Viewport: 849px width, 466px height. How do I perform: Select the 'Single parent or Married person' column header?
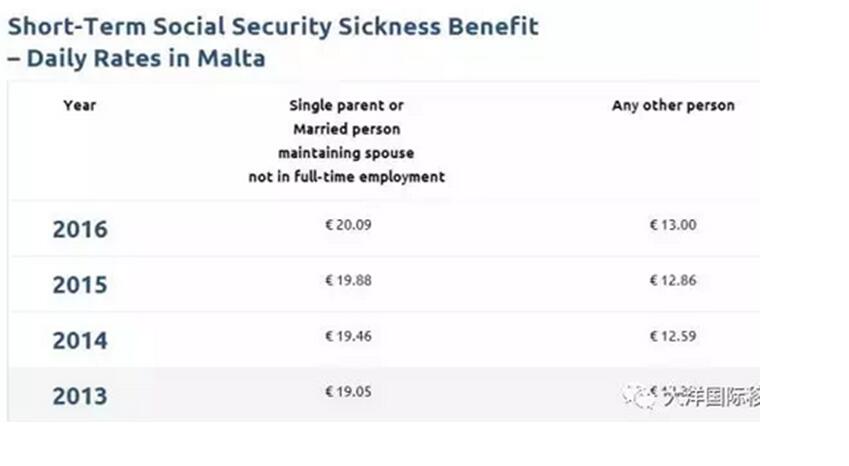click(x=347, y=141)
